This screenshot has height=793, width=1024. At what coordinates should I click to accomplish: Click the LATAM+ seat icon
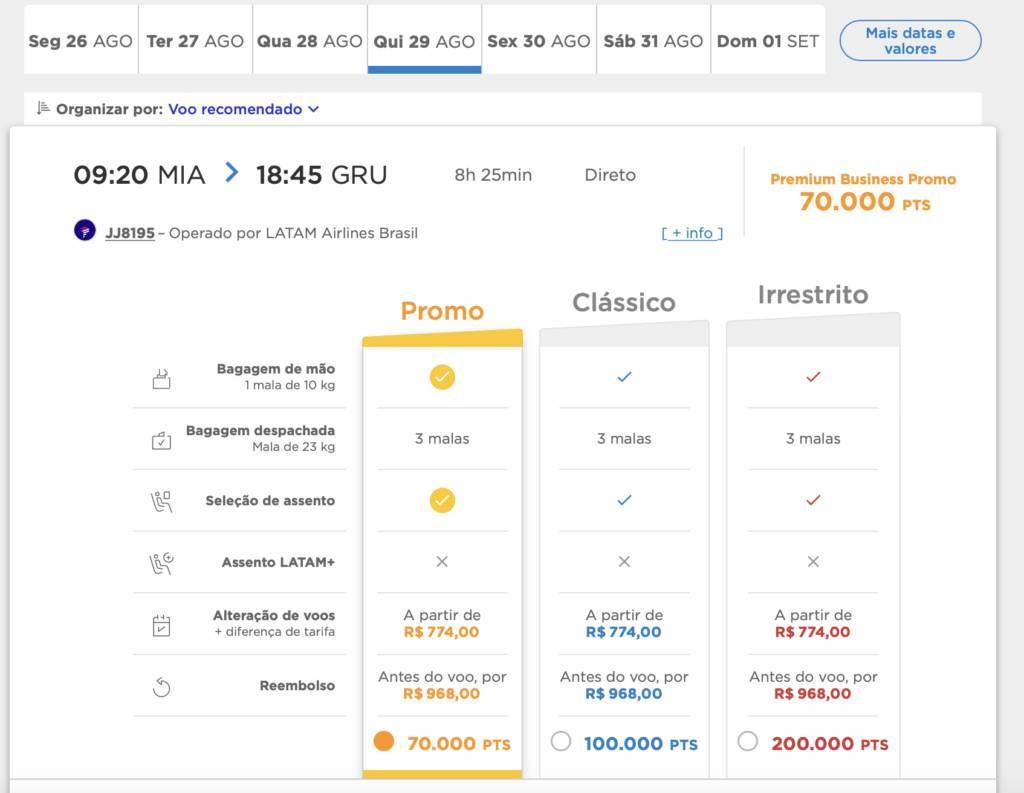[161, 563]
